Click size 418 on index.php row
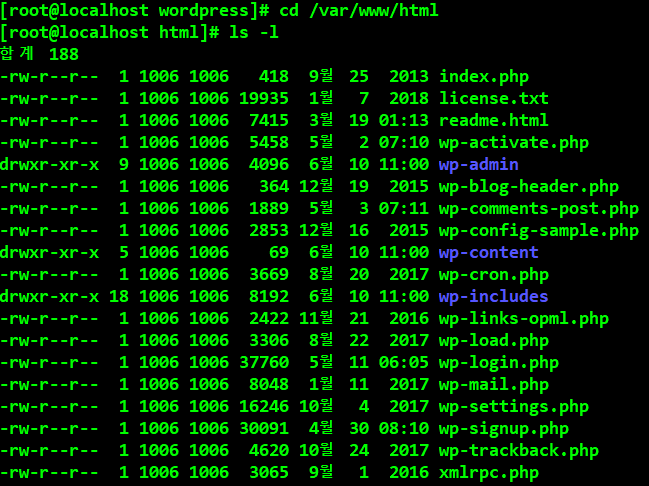Image resolution: width=649 pixels, height=486 pixels. [x=274, y=77]
